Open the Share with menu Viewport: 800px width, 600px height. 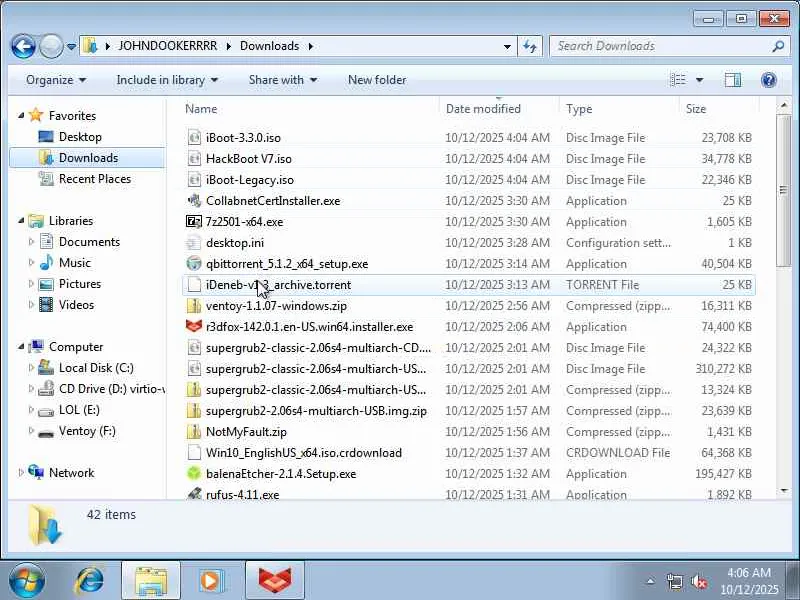click(x=283, y=80)
